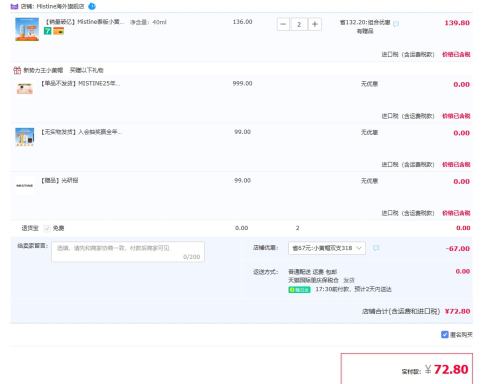Viewport: 500px width, 384px height.
Task: Open the MISTINE logo gift thumbnail
Action: (25, 185)
